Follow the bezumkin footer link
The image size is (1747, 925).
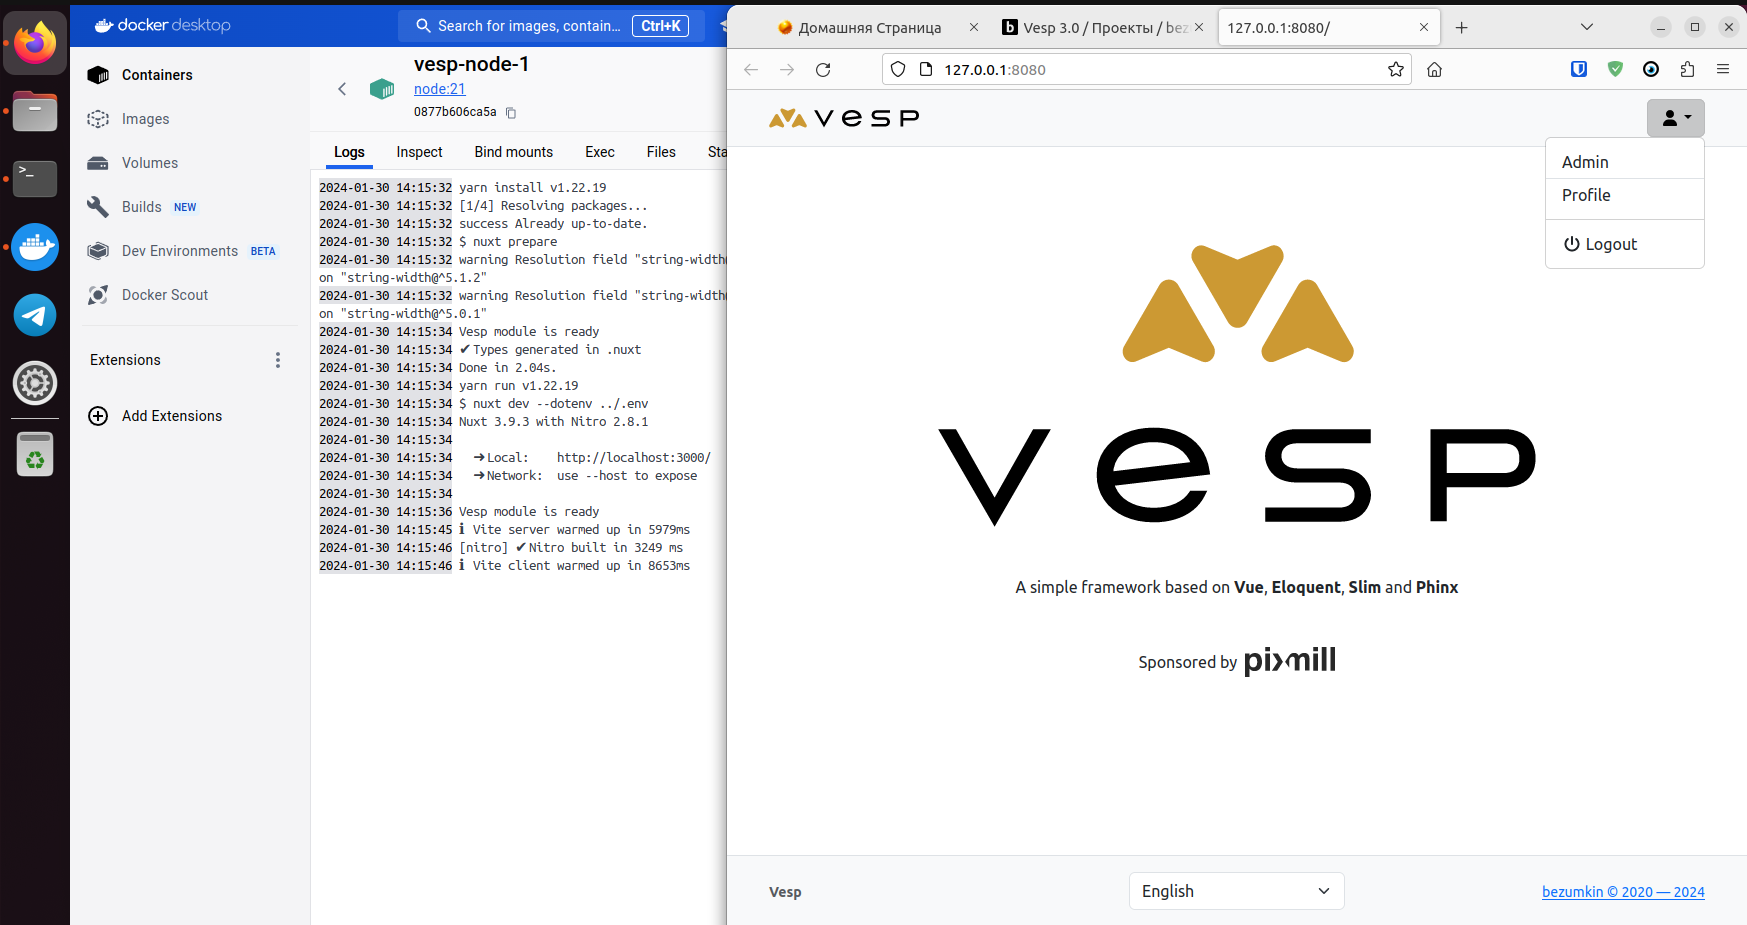1622,892
